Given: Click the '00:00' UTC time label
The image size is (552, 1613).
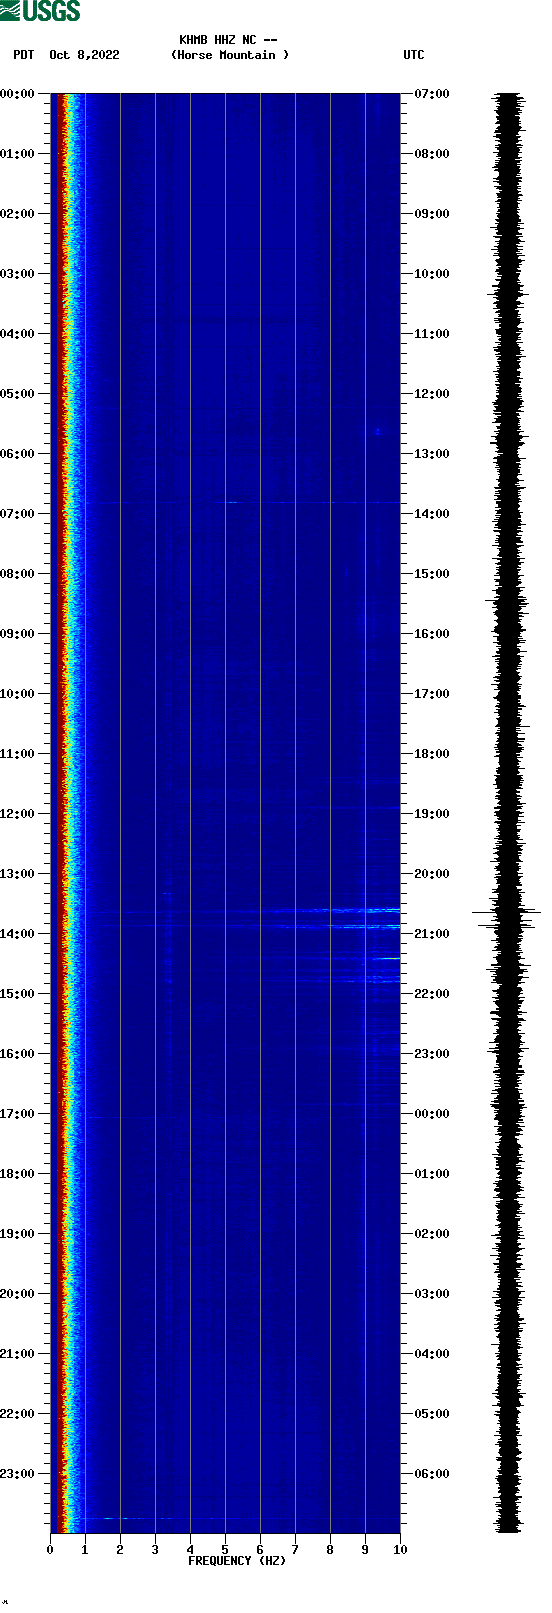Looking at the screenshot, I should pyautogui.click(x=432, y=1114).
